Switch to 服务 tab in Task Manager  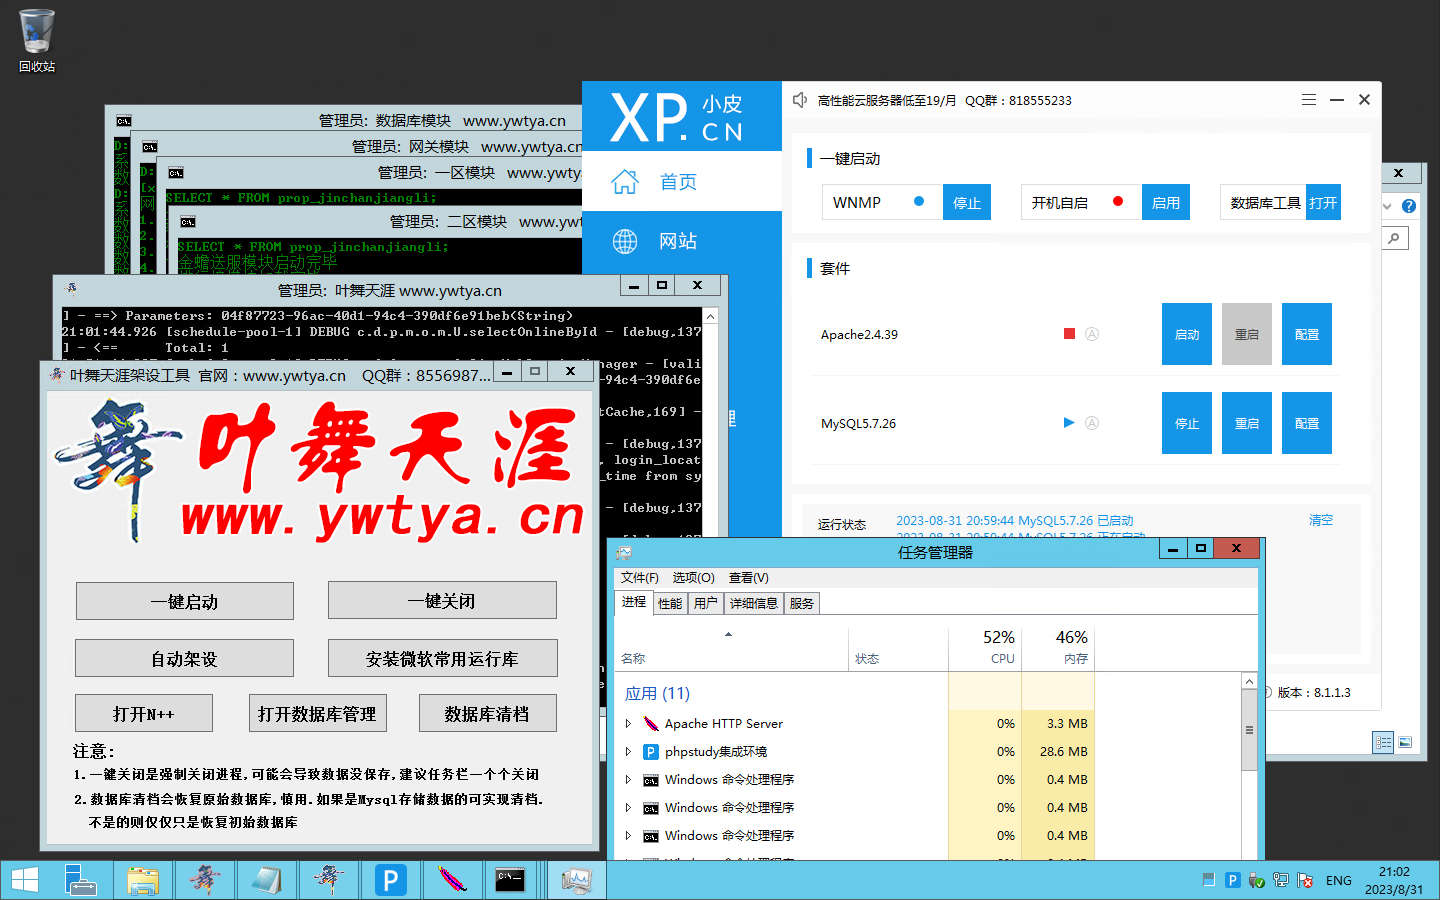click(x=801, y=603)
